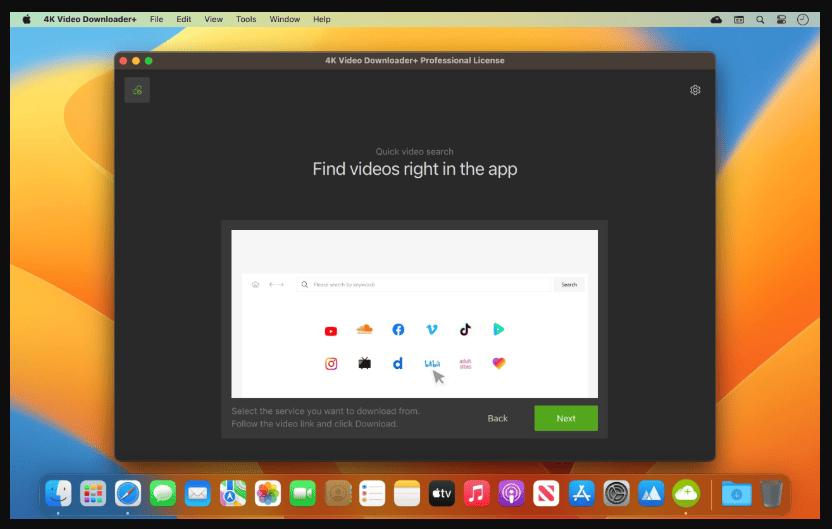Select the Facebook service icon
Screen dimensions: 832x529
tap(398, 329)
